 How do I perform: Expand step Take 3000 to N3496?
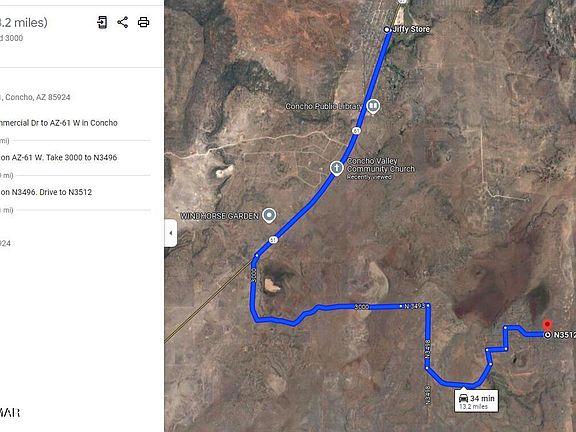[x=59, y=158]
